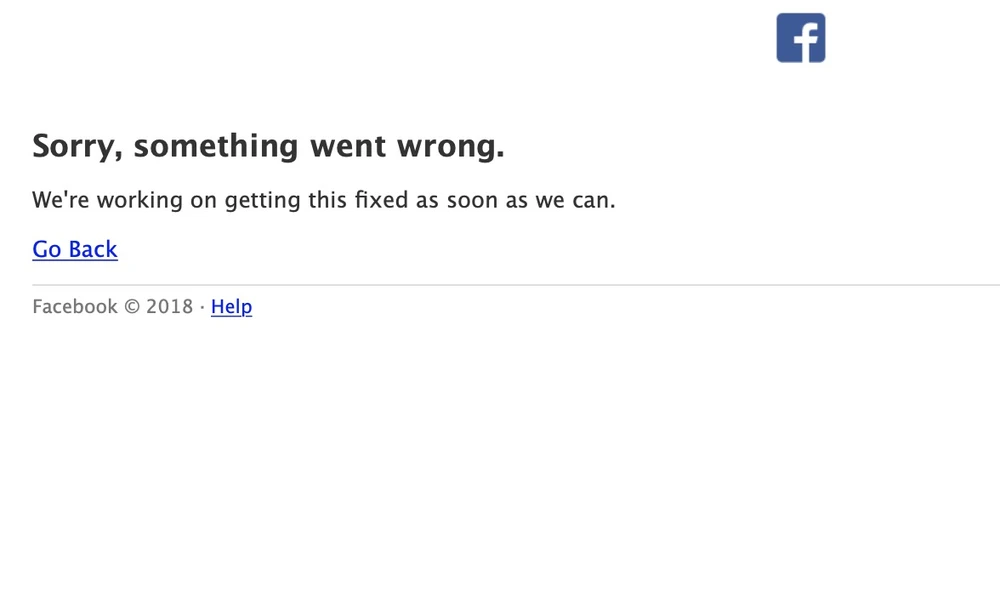Click the year "2018" in the footer

[169, 307]
